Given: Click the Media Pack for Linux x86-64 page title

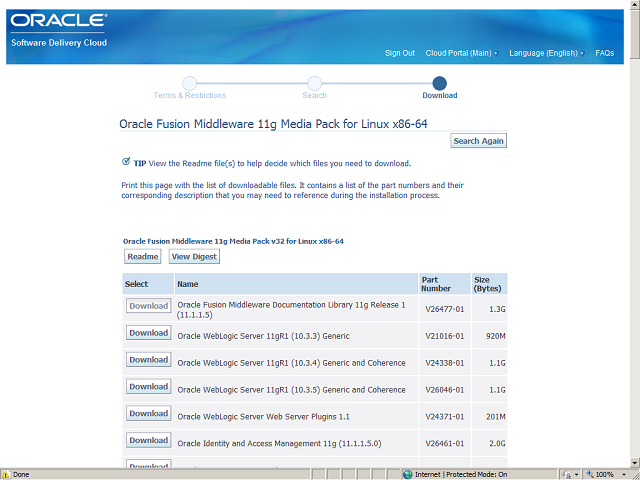Looking at the screenshot, I should click(273, 124).
